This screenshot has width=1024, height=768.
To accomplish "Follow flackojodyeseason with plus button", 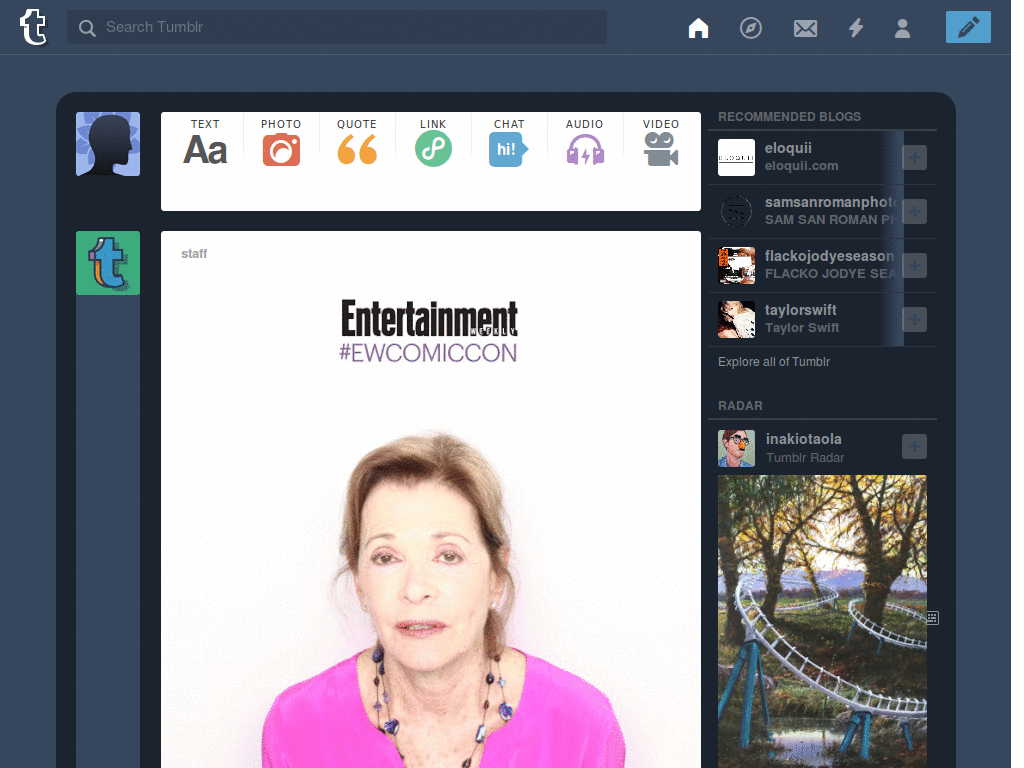I will (914, 265).
